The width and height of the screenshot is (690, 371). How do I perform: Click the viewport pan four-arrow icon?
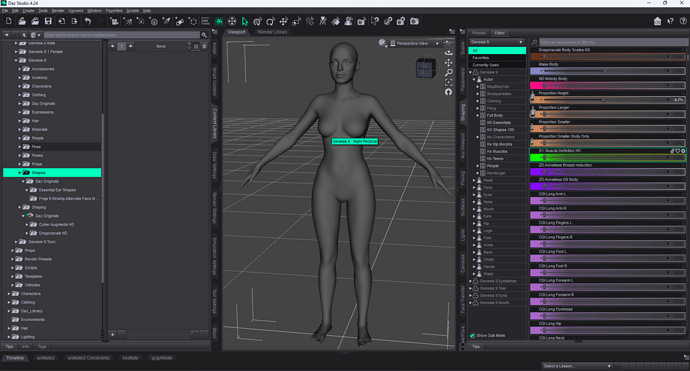(x=448, y=62)
